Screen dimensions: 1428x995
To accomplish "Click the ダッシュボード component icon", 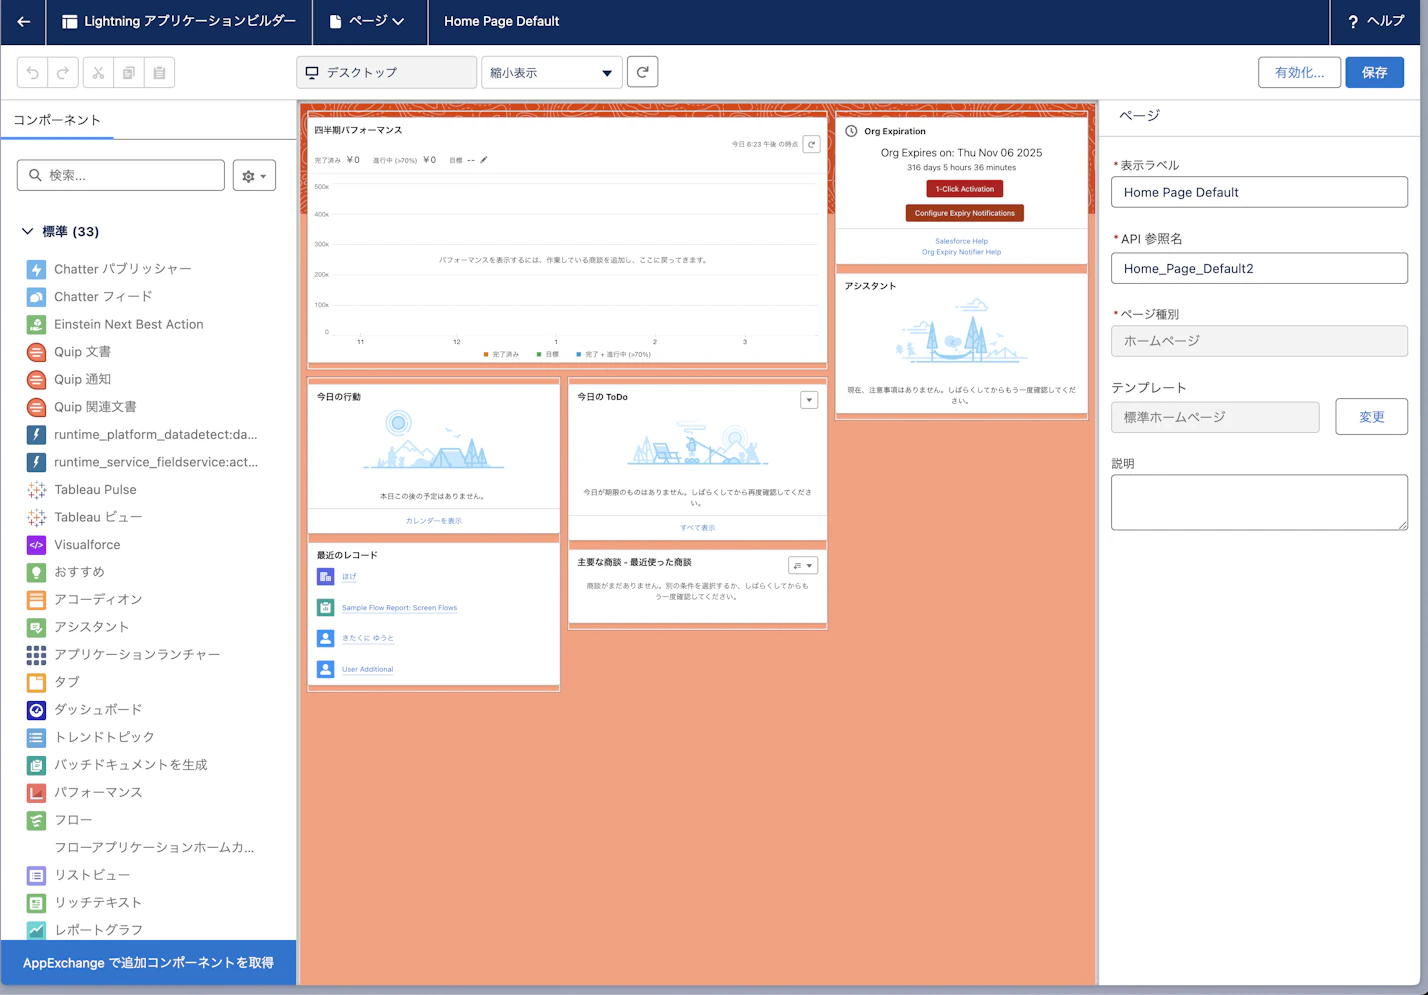I will (x=36, y=709).
